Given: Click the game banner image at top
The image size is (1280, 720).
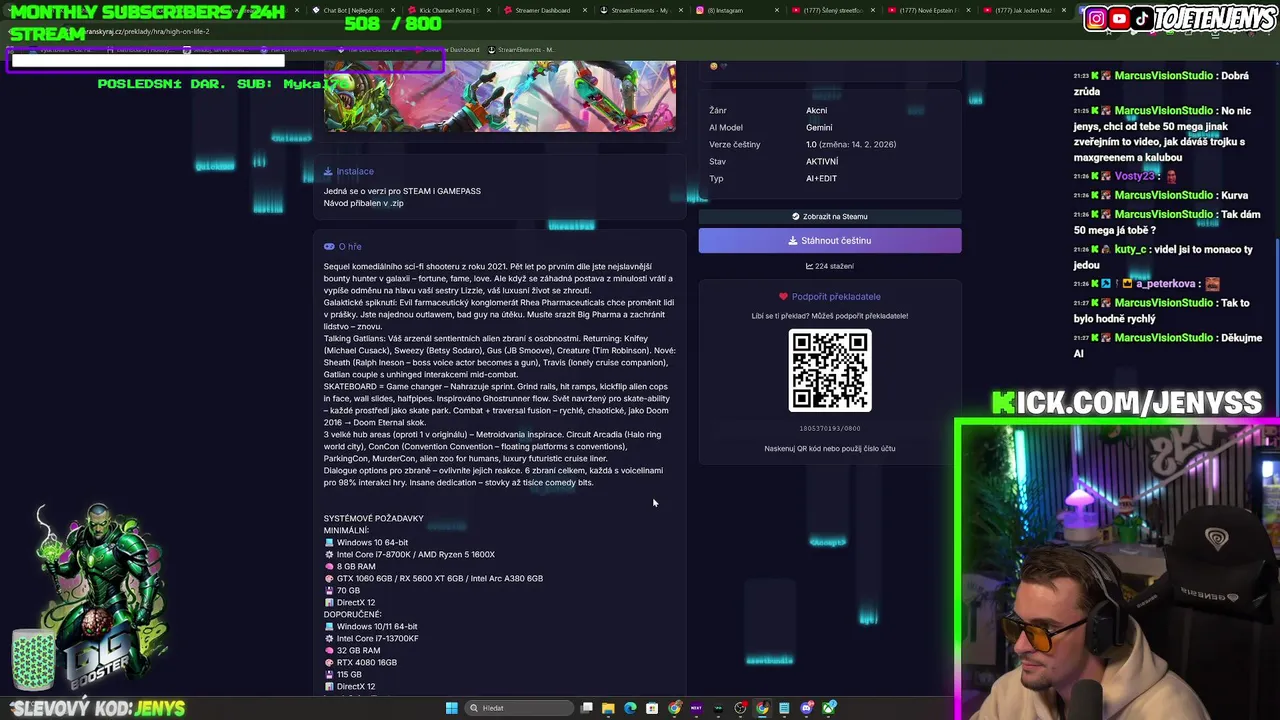Looking at the screenshot, I should tap(500, 96).
